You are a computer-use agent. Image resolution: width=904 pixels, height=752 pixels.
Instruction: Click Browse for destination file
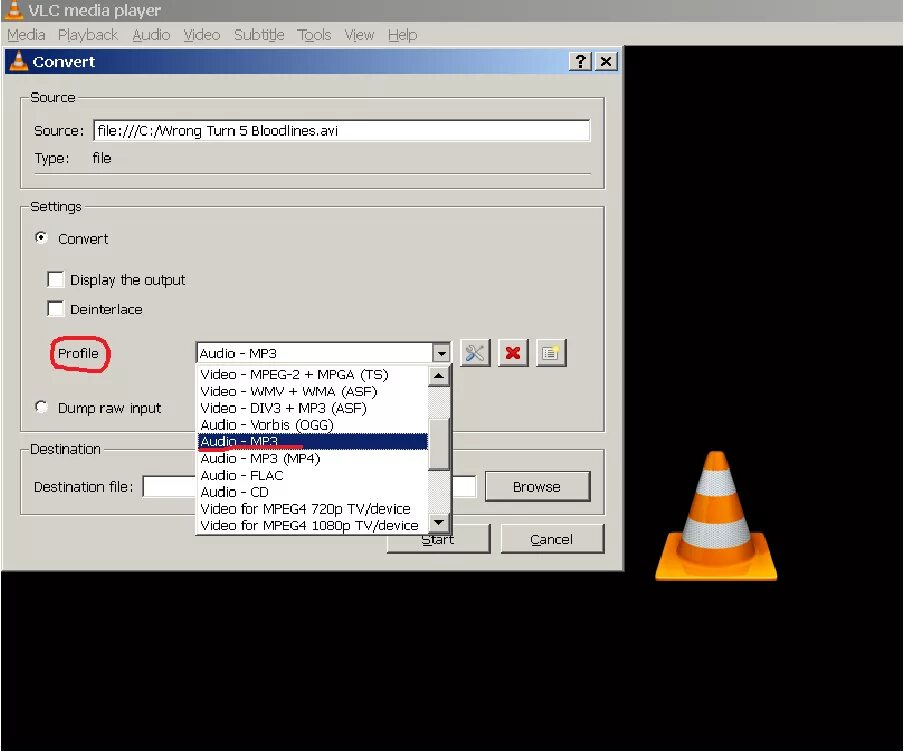coord(537,487)
